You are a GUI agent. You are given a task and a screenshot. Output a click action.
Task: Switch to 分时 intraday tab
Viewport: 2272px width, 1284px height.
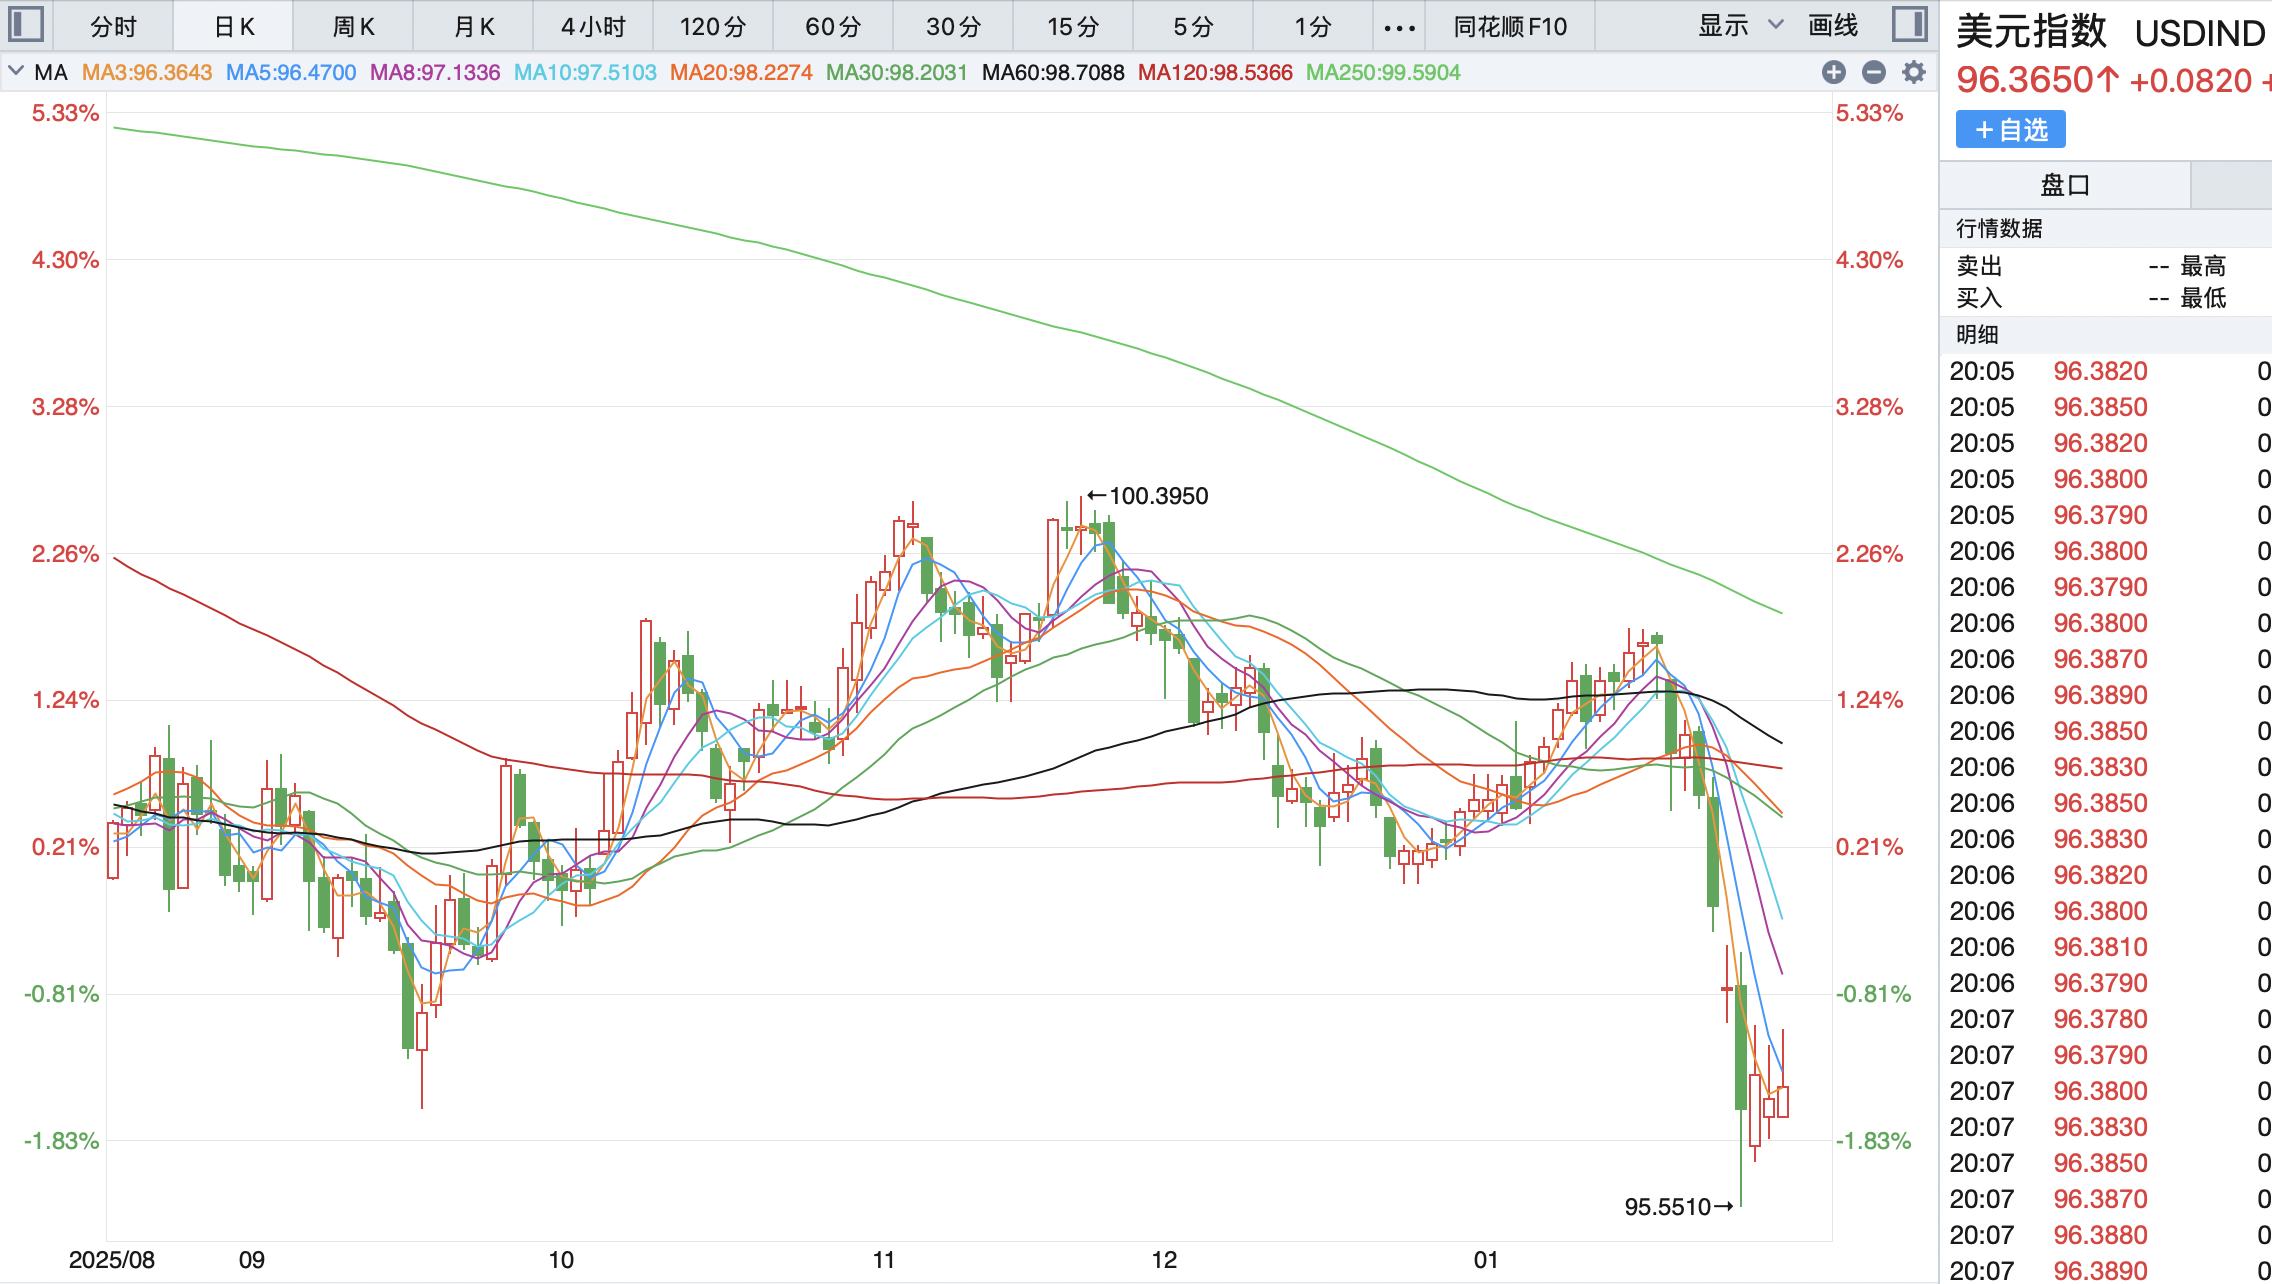[x=113, y=27]
